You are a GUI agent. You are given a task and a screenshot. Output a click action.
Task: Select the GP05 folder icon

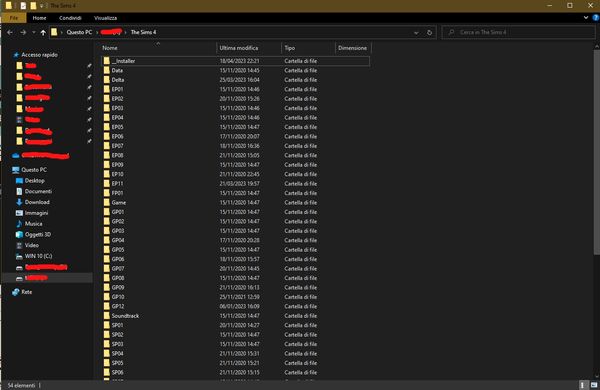coord(107,250)
